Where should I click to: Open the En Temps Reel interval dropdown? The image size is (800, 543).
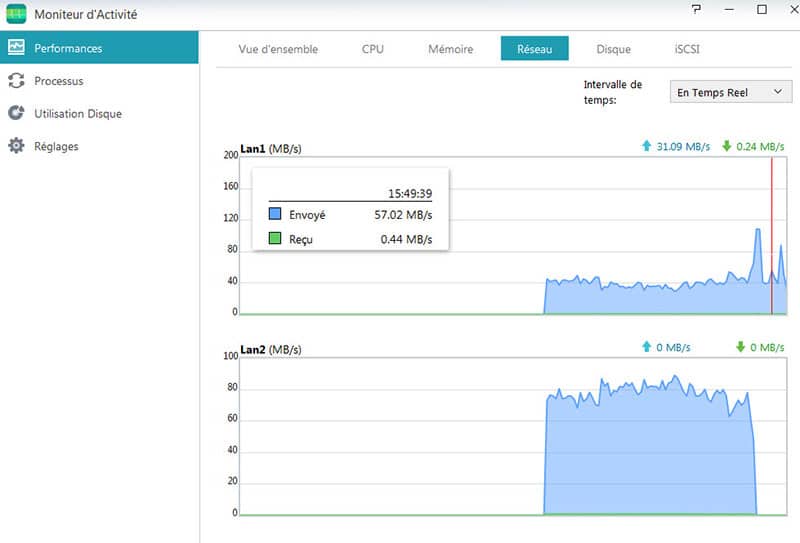click(x=731, y=92)
